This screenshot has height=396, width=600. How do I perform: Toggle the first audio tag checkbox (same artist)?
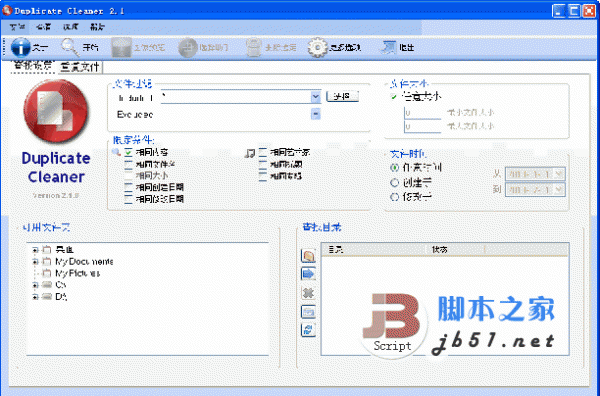pyautogui.click(x=263, y=153)
